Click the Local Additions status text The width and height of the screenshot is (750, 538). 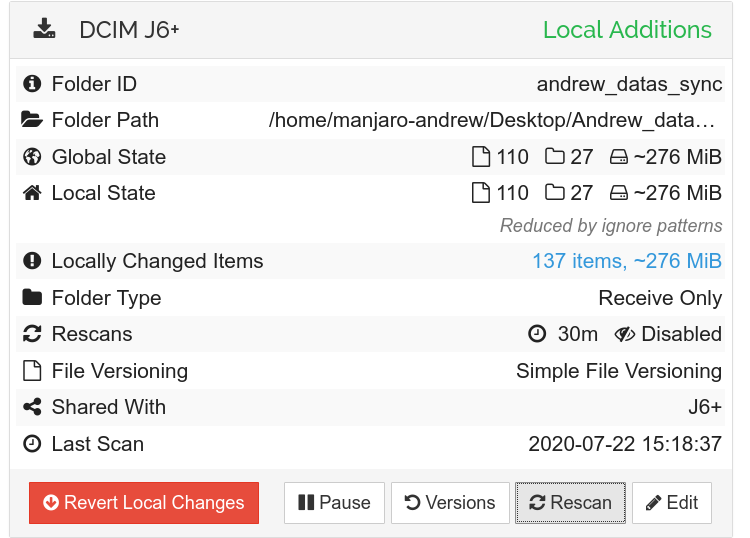point(627,30)
